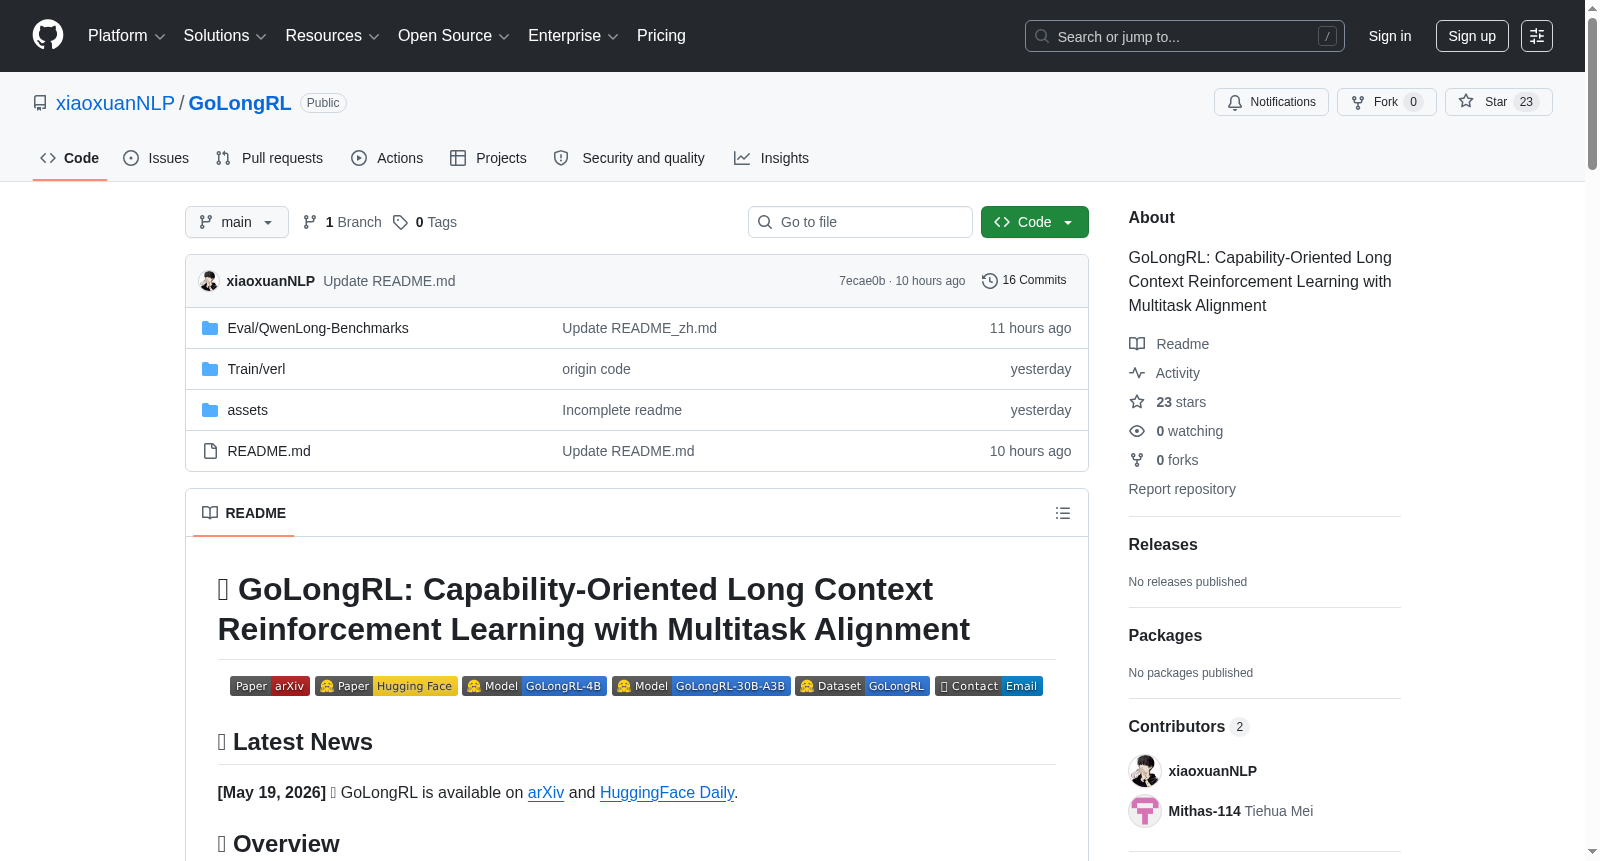The image size is (1600, 861).
Task: Click the Paper arXiv badge
Action: [270, 686]
